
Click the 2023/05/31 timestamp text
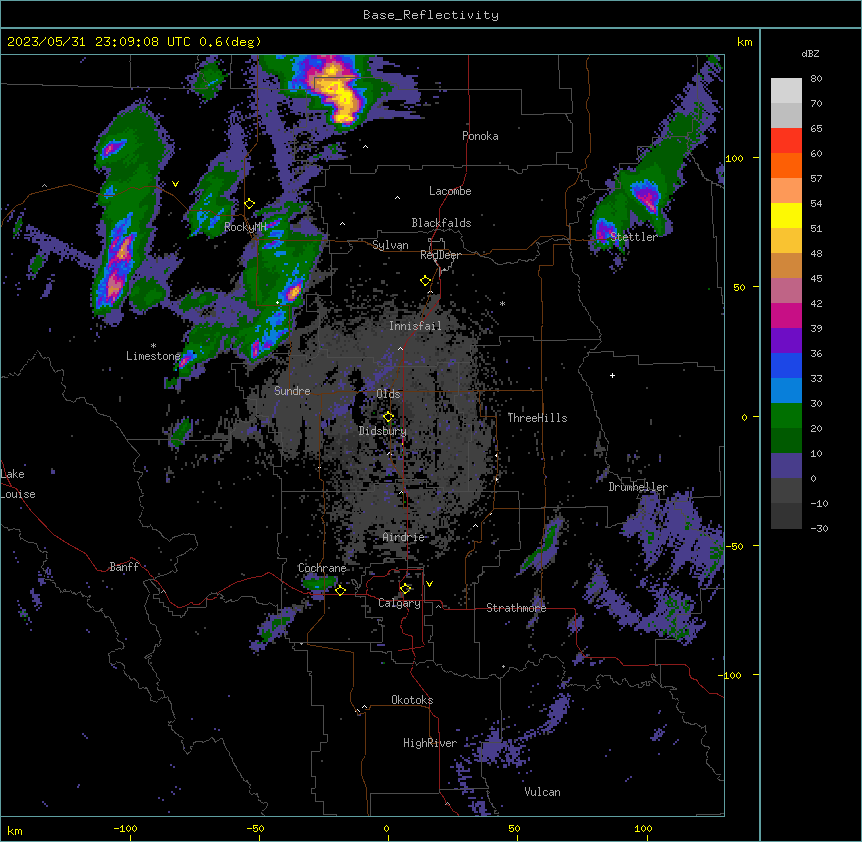point(134,42)
